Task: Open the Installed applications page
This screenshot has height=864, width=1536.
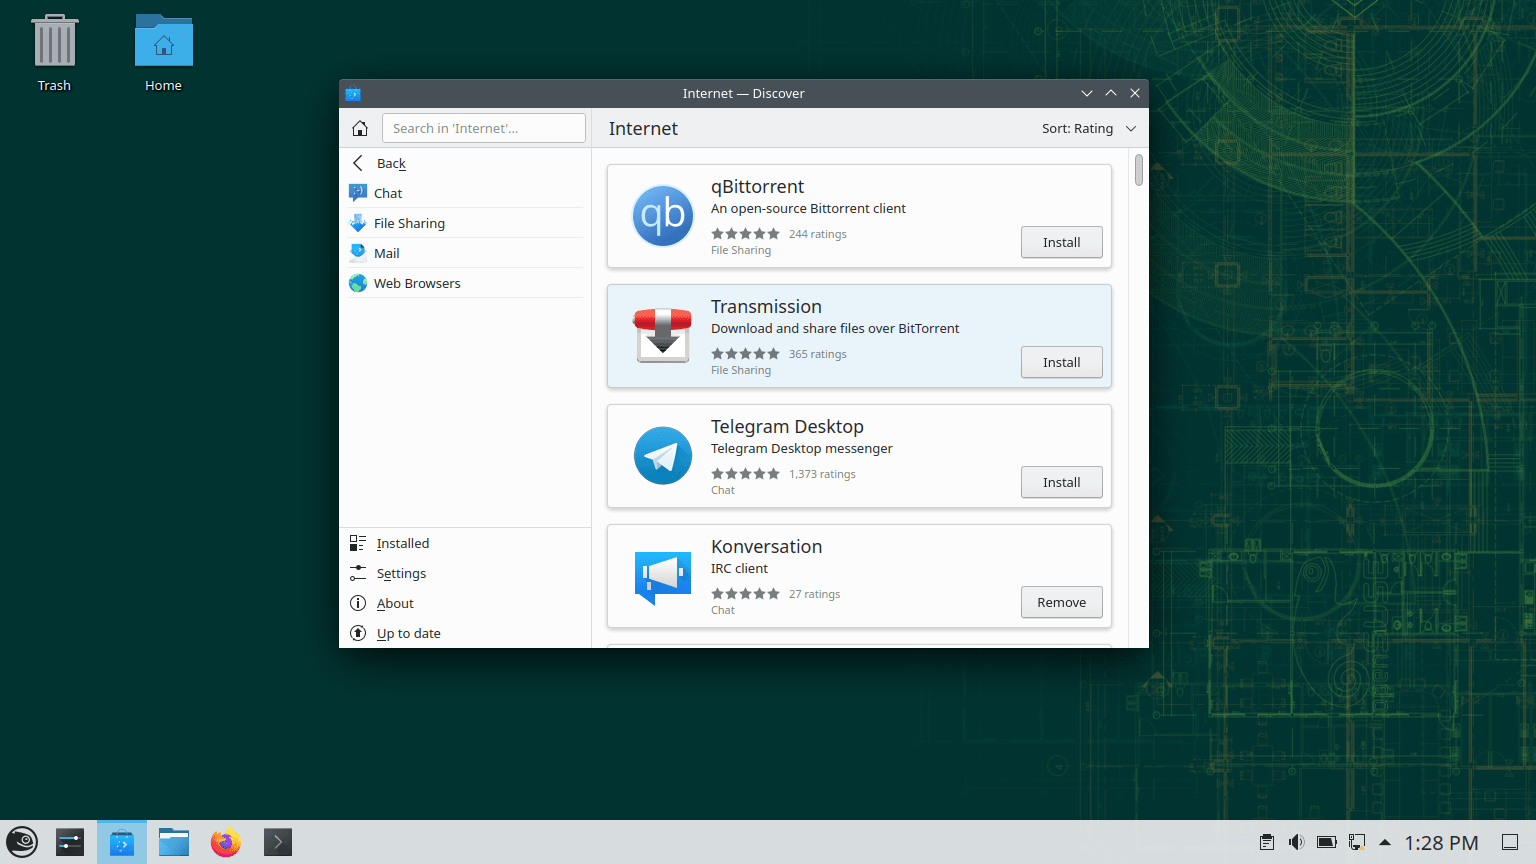Action: 465,543
